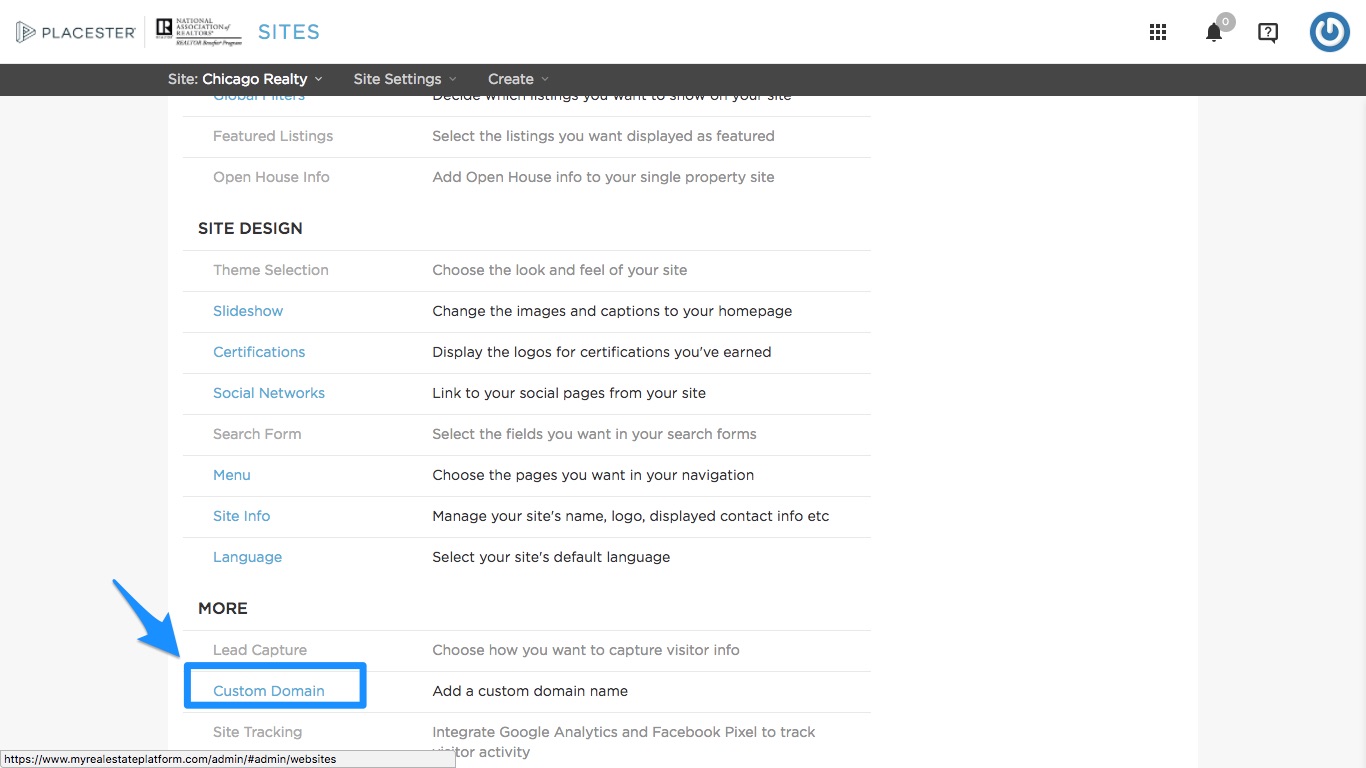Image resolution: width=1366 pixels, height=768 pixels.
Task: Open the Custom Domain link
Action: point(269,691)
